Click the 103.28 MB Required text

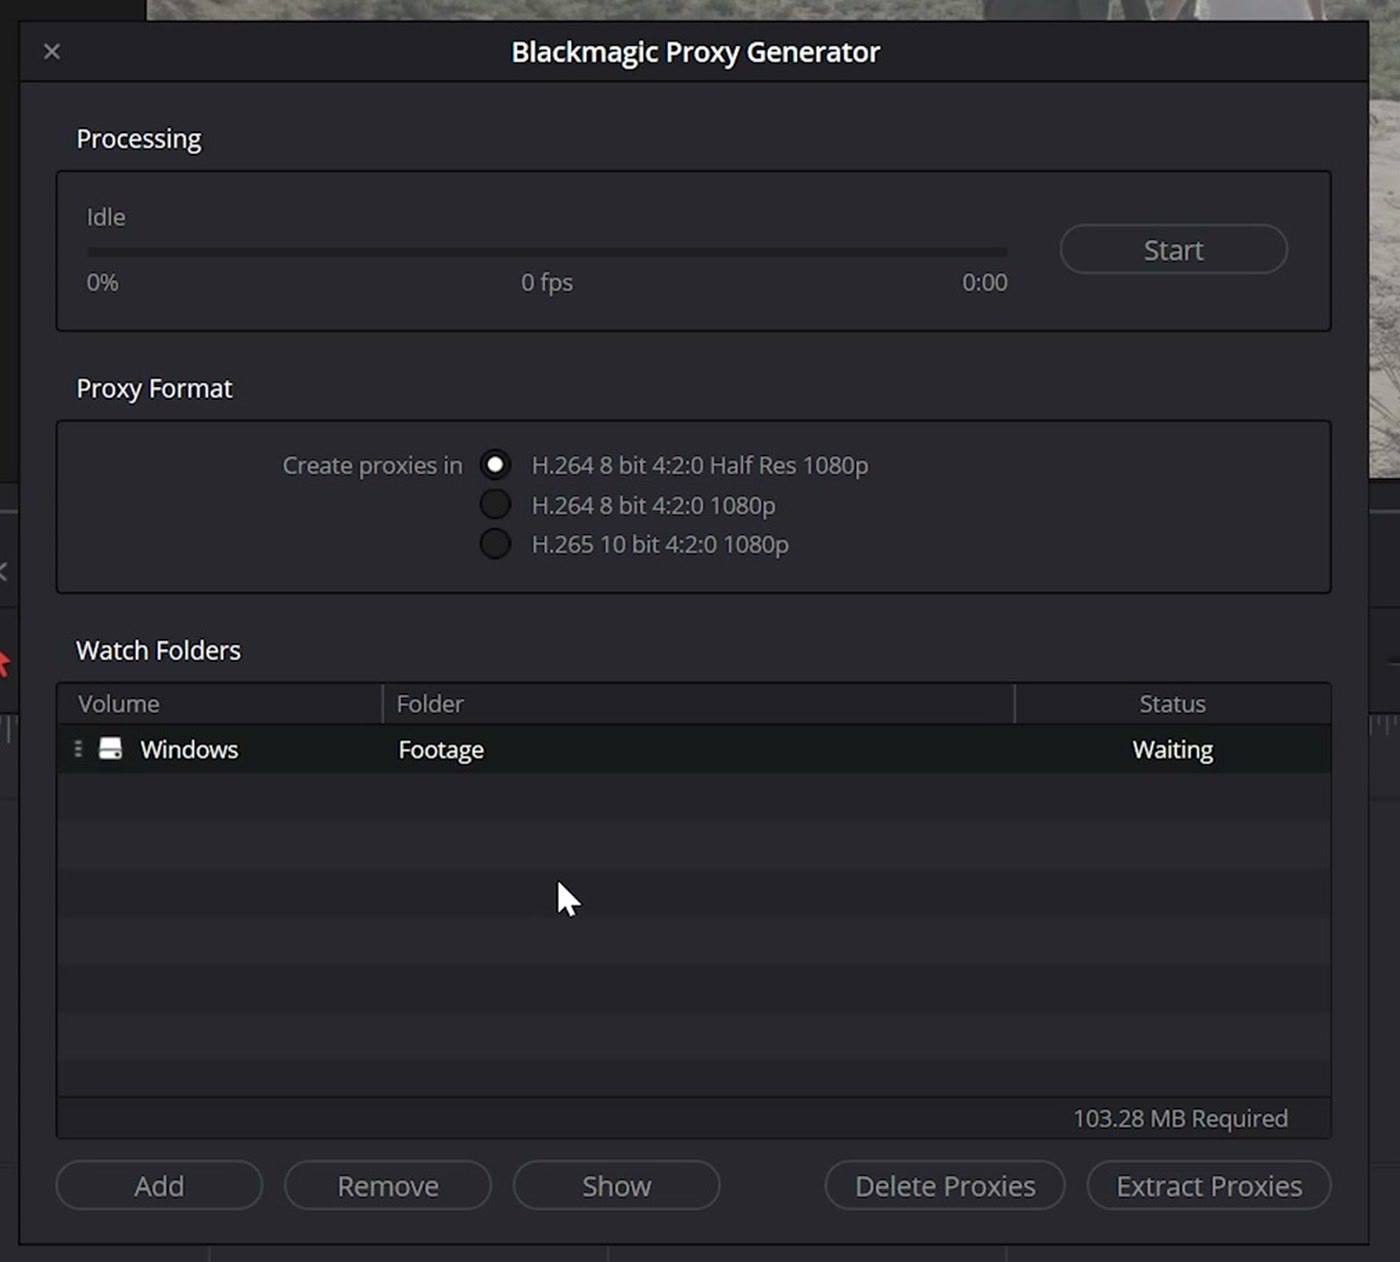[1180, 1119]
